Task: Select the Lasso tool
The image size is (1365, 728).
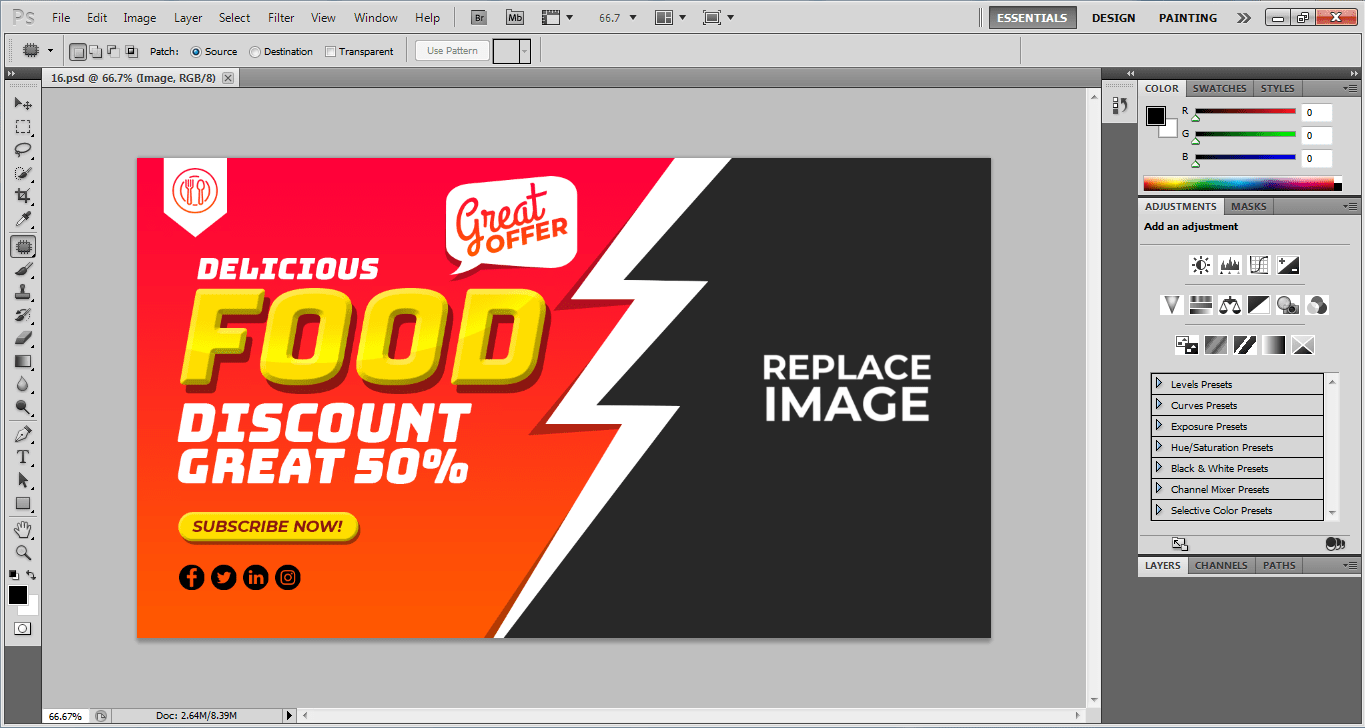Action: tap(22, 150)
